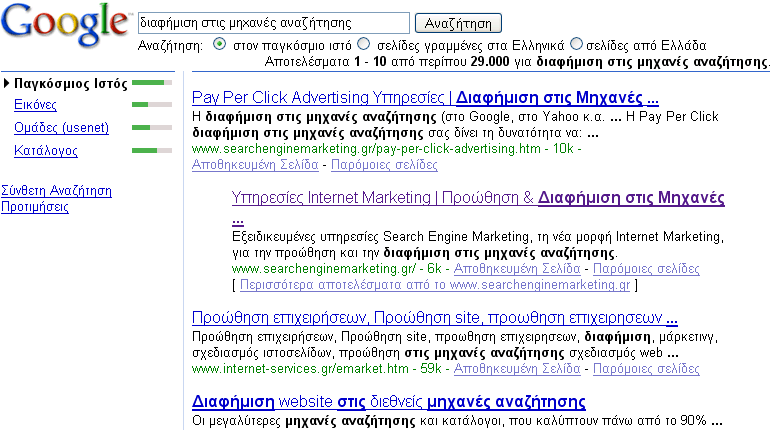The height and width of the screenshot is (430, 770).
Task: Click snippet text 'Εξειδικευμένες υπηρεσίες Search Engine Marketing'
Action: (x=380, y=237)
